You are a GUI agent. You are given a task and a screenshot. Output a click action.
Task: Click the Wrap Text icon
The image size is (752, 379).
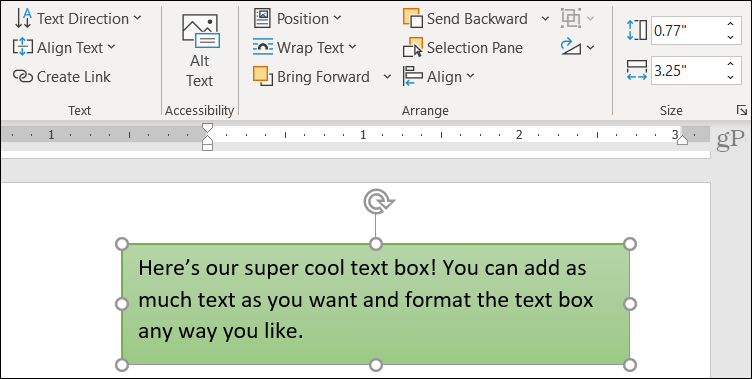[x=262, y=47]
